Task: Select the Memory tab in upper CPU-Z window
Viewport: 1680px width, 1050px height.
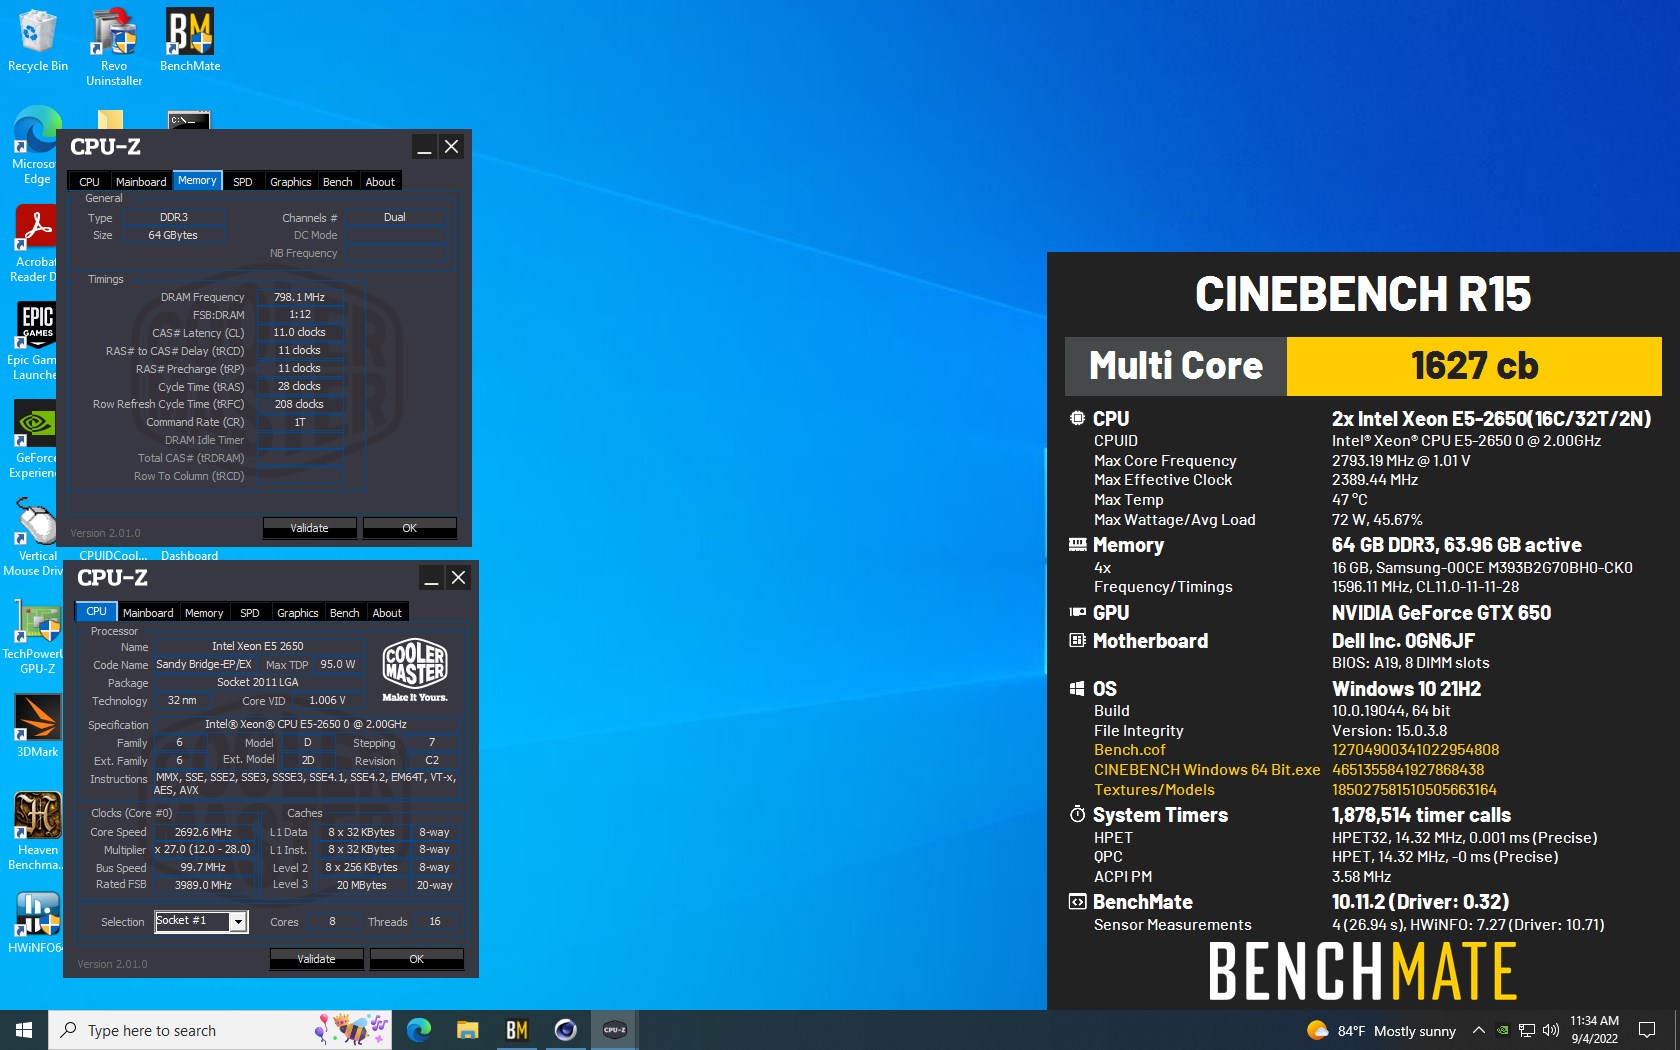Action: (197, 181)
